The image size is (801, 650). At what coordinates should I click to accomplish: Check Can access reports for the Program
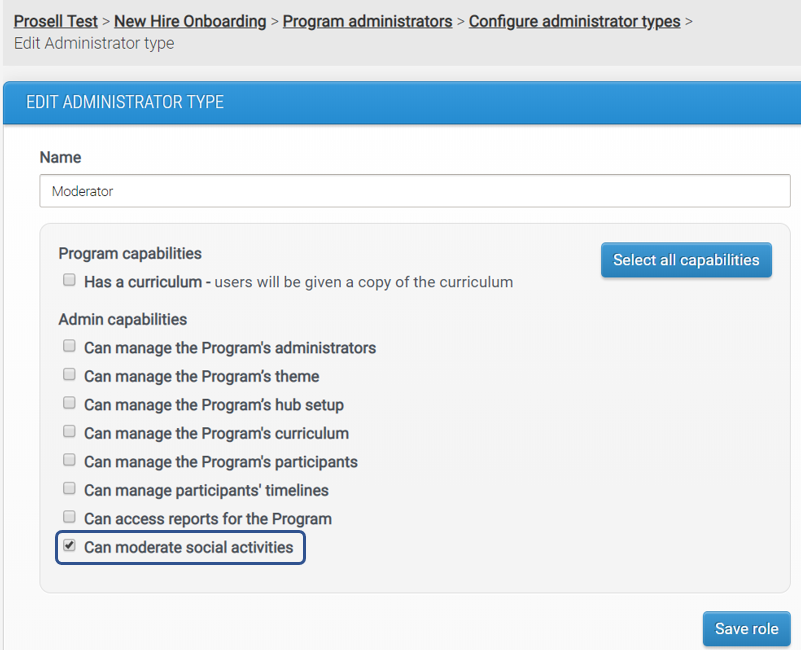[69, 517]
